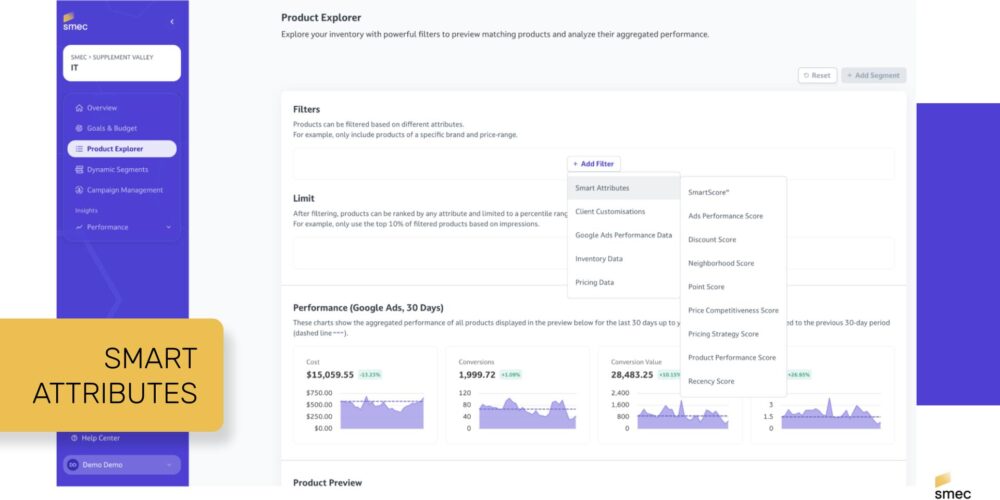Click the smec logo in sidebar
This screenshot has width=1000, height=500.
click(x=75, y=21)
